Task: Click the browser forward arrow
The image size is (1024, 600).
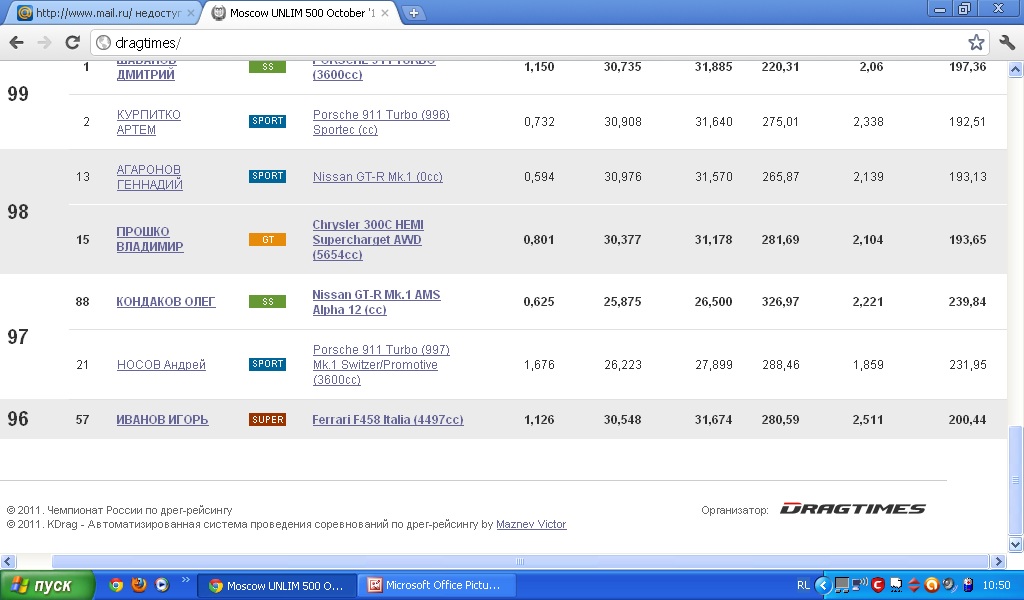Action: [44, 43]
